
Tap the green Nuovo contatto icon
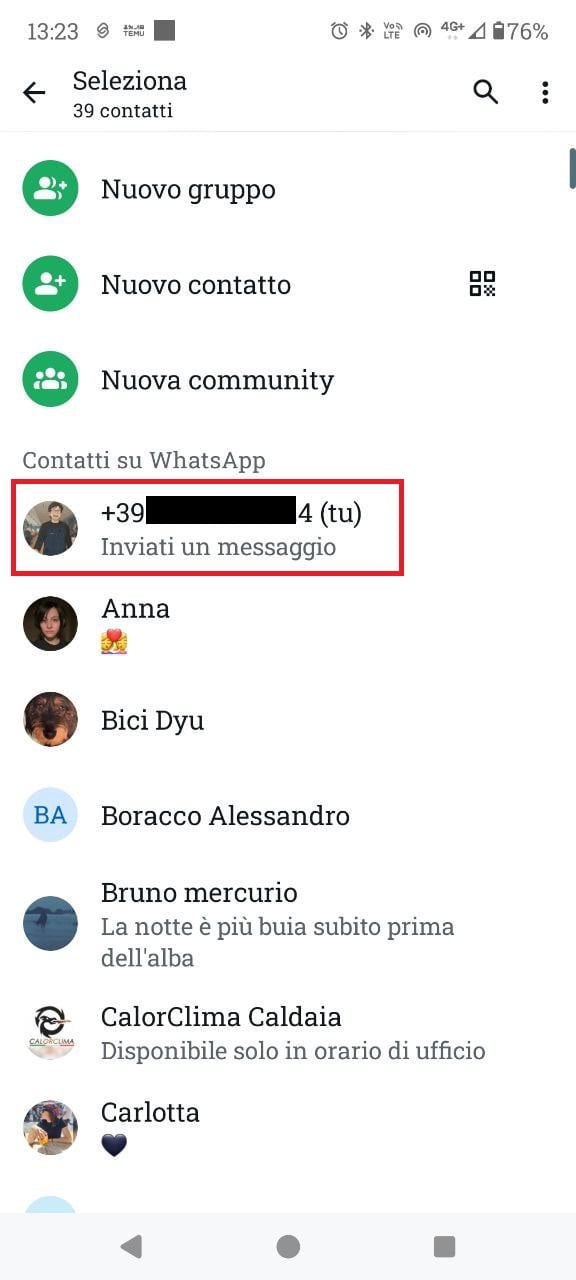tap(51, 284)
